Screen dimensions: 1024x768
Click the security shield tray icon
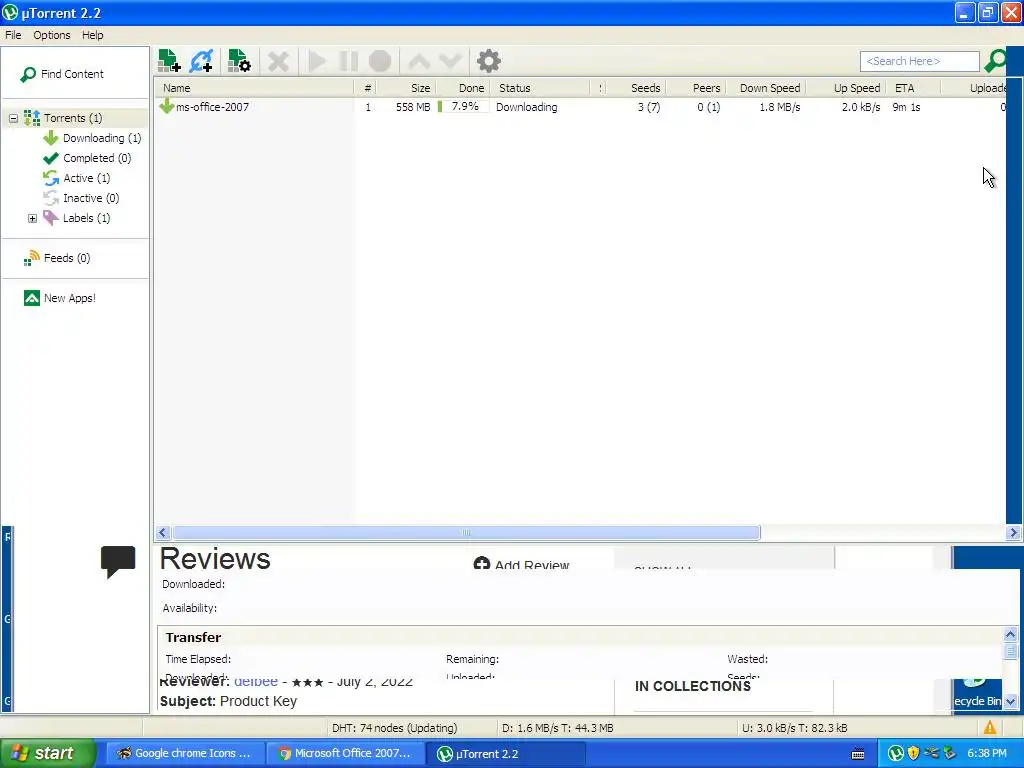pos(913,754)
